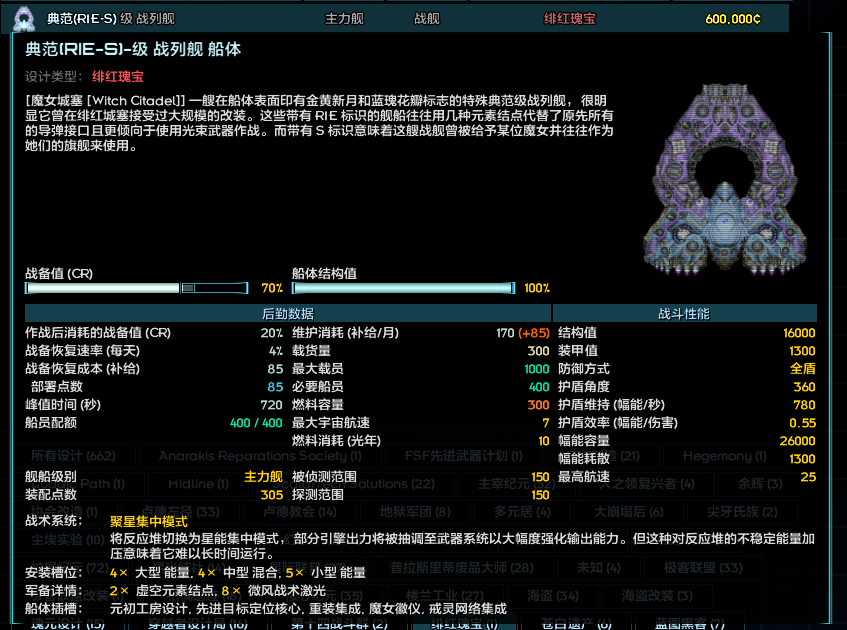Open the 绯红瑰宝 design type link

pyautogui.click(x=118, y=76)
